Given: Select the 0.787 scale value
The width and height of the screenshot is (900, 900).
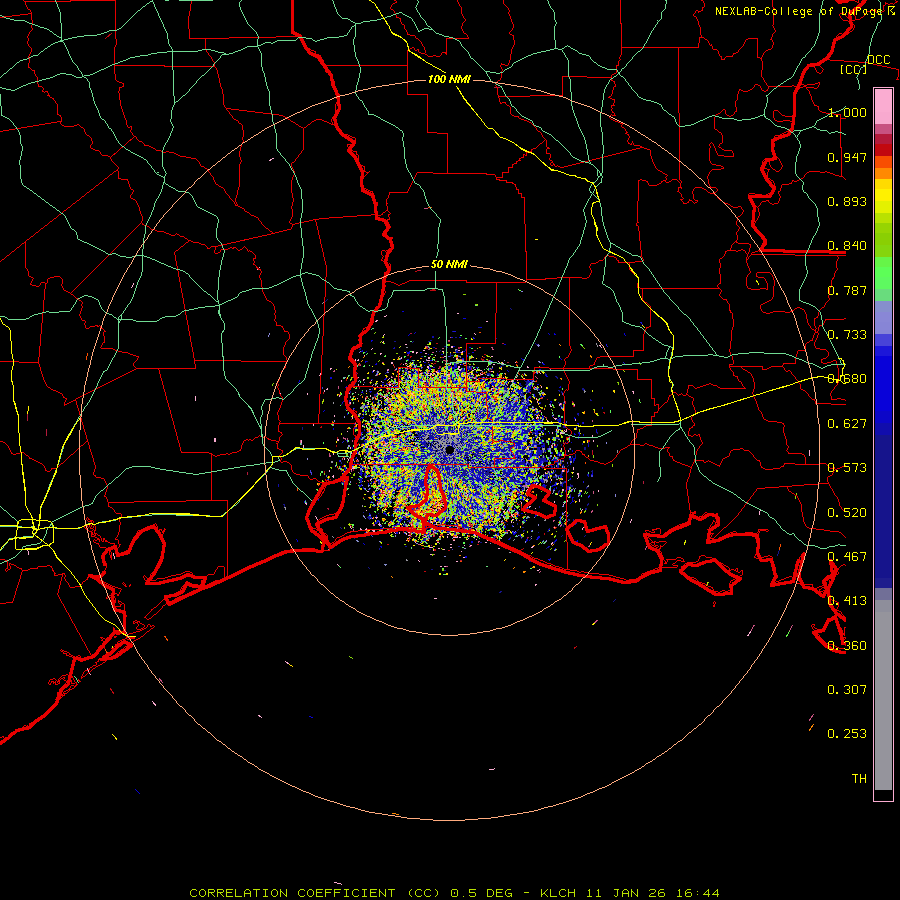Looking at the screenshot, I should click(847, 290).
